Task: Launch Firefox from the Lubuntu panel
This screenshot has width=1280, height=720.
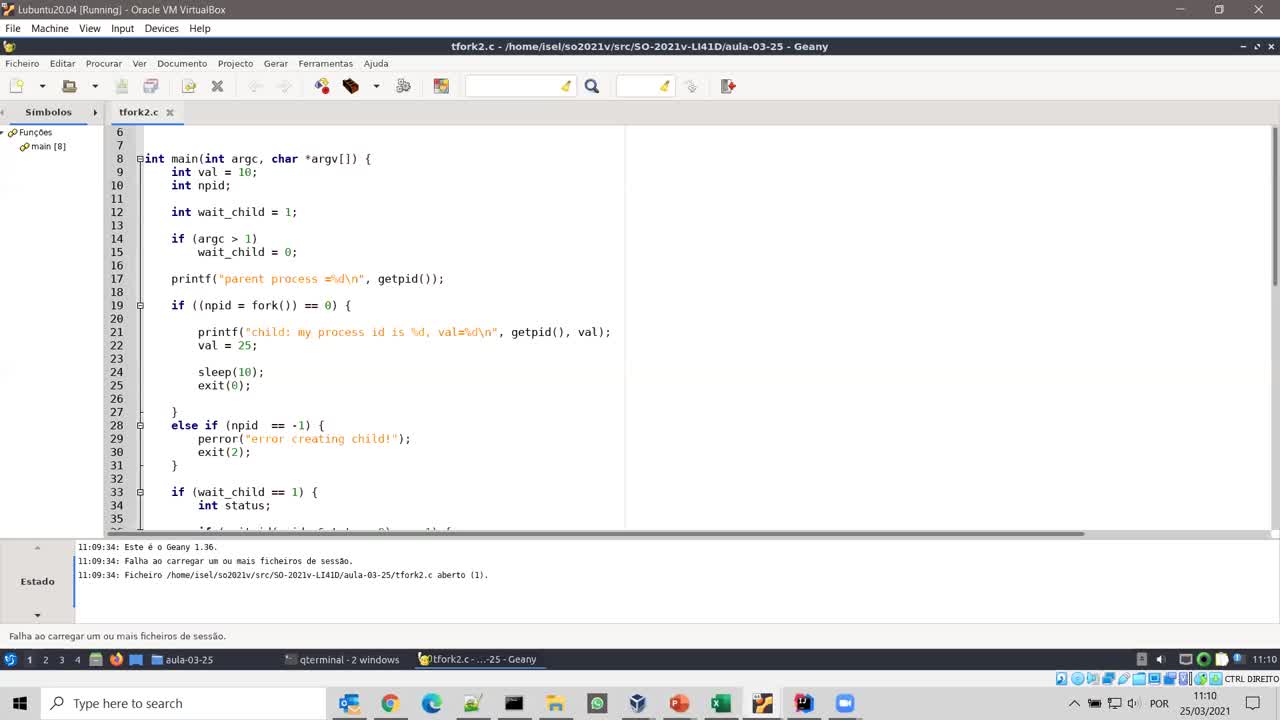Action: click(116, 659)
